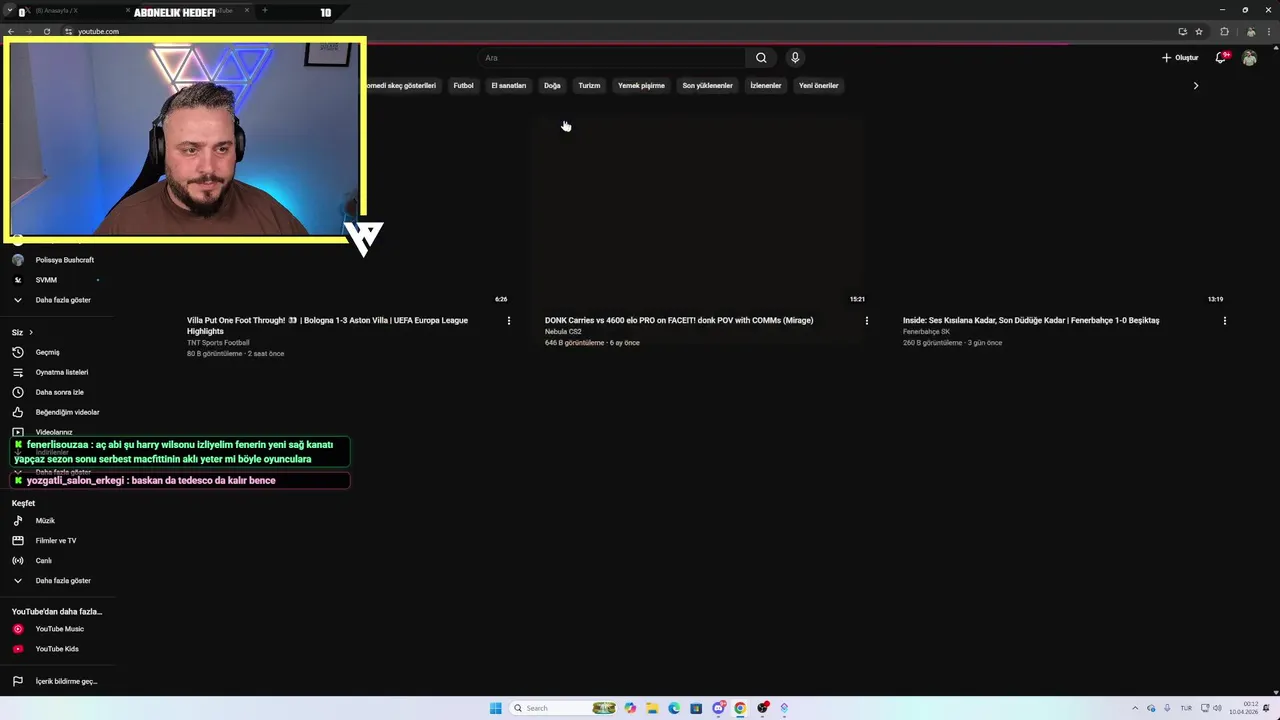Select the El sanatları filter chip
Viewport: 1280px width, 720px height.
[508, 85]
